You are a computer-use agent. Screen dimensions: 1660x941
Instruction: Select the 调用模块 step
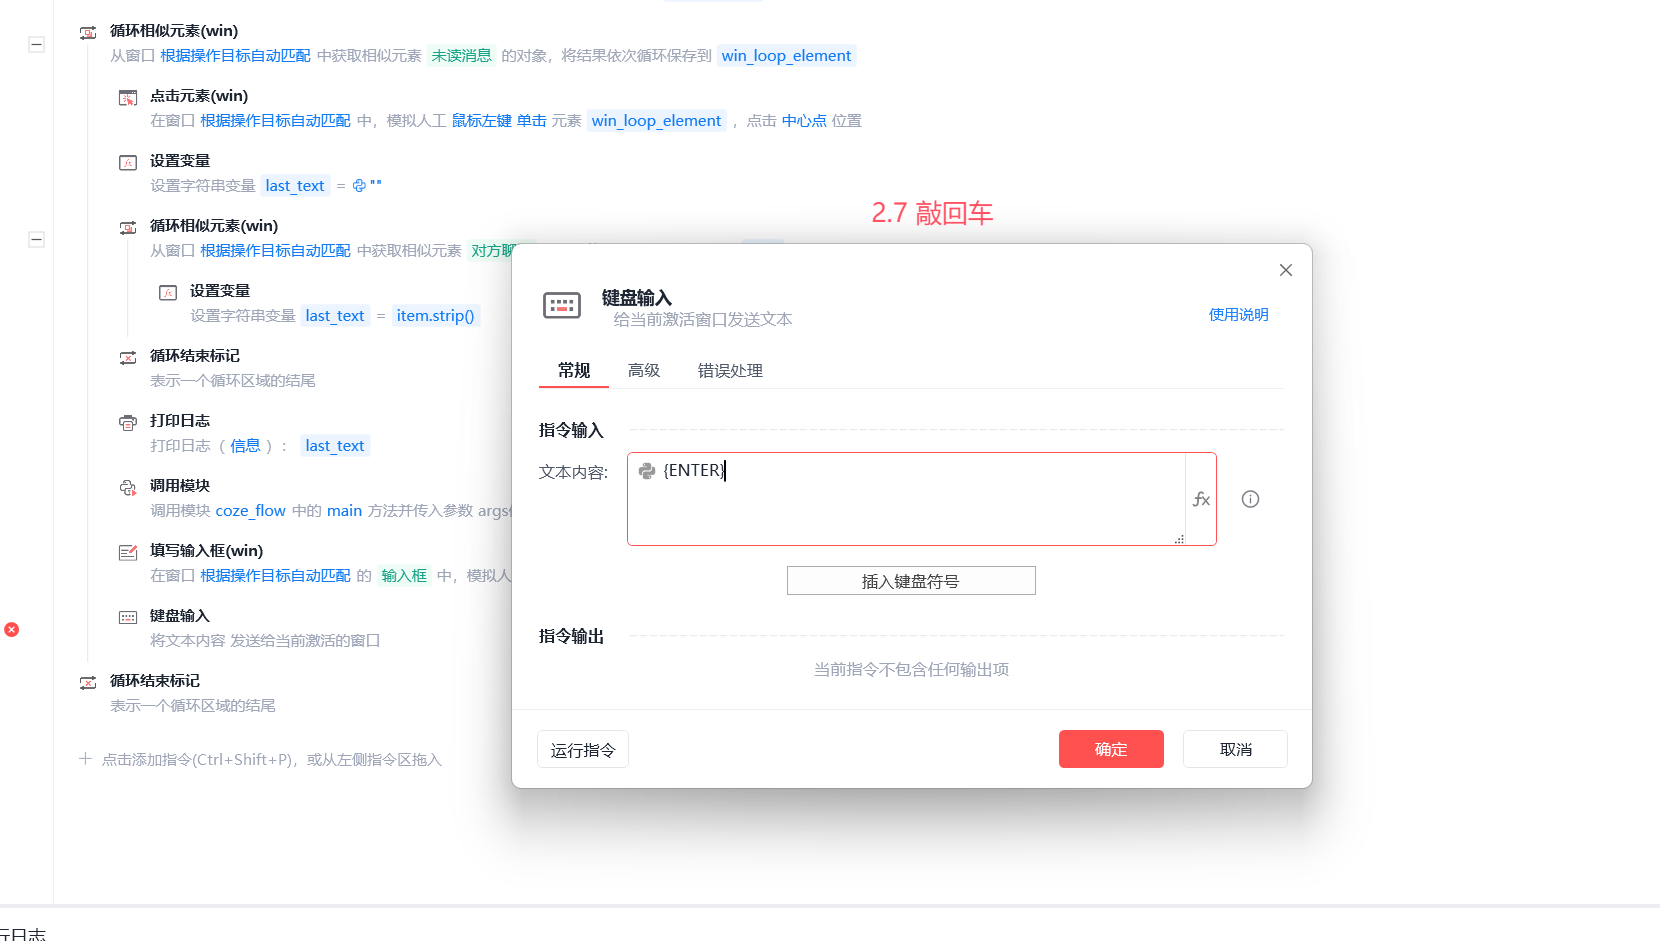(x=180, y=486)
